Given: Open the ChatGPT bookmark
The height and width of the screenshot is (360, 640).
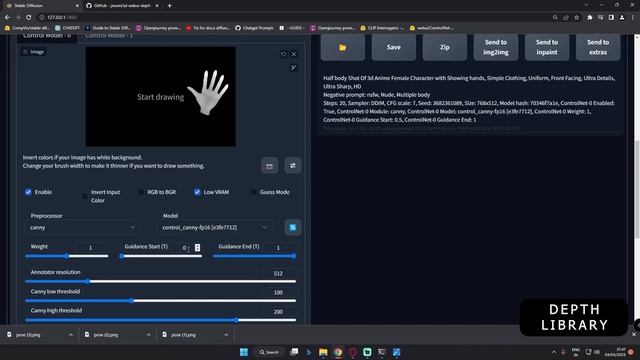Looking at the screenshot, I should (67, 28).
